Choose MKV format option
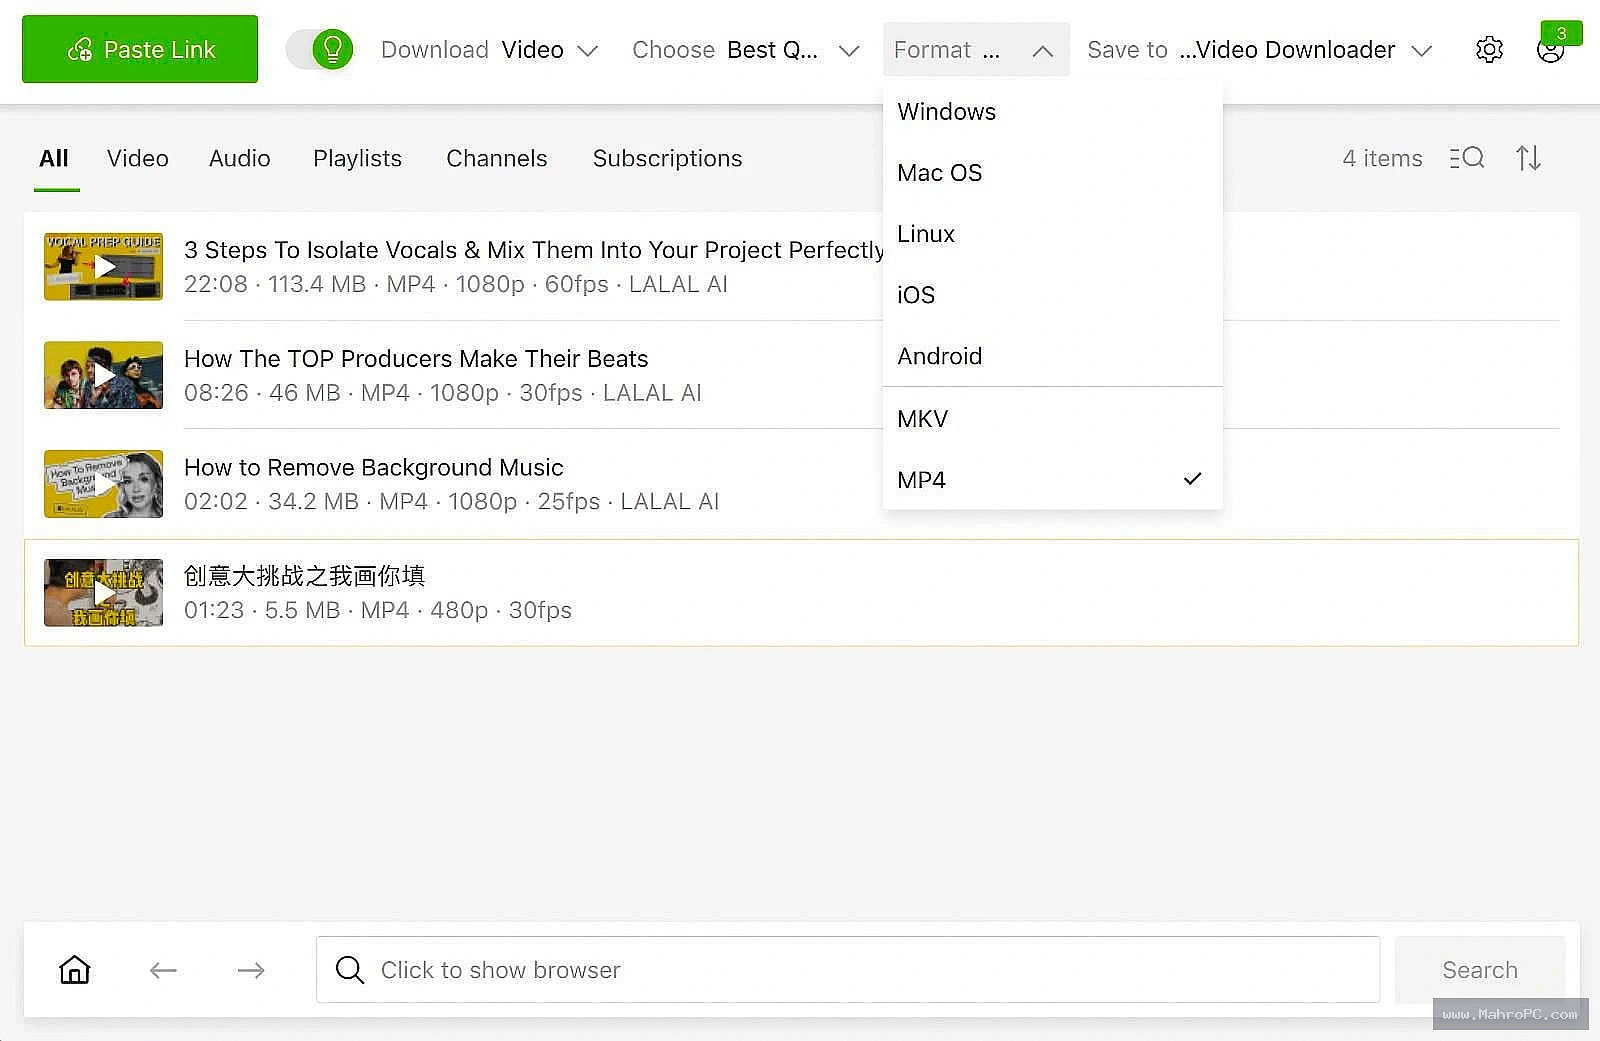 point(1052,419)
